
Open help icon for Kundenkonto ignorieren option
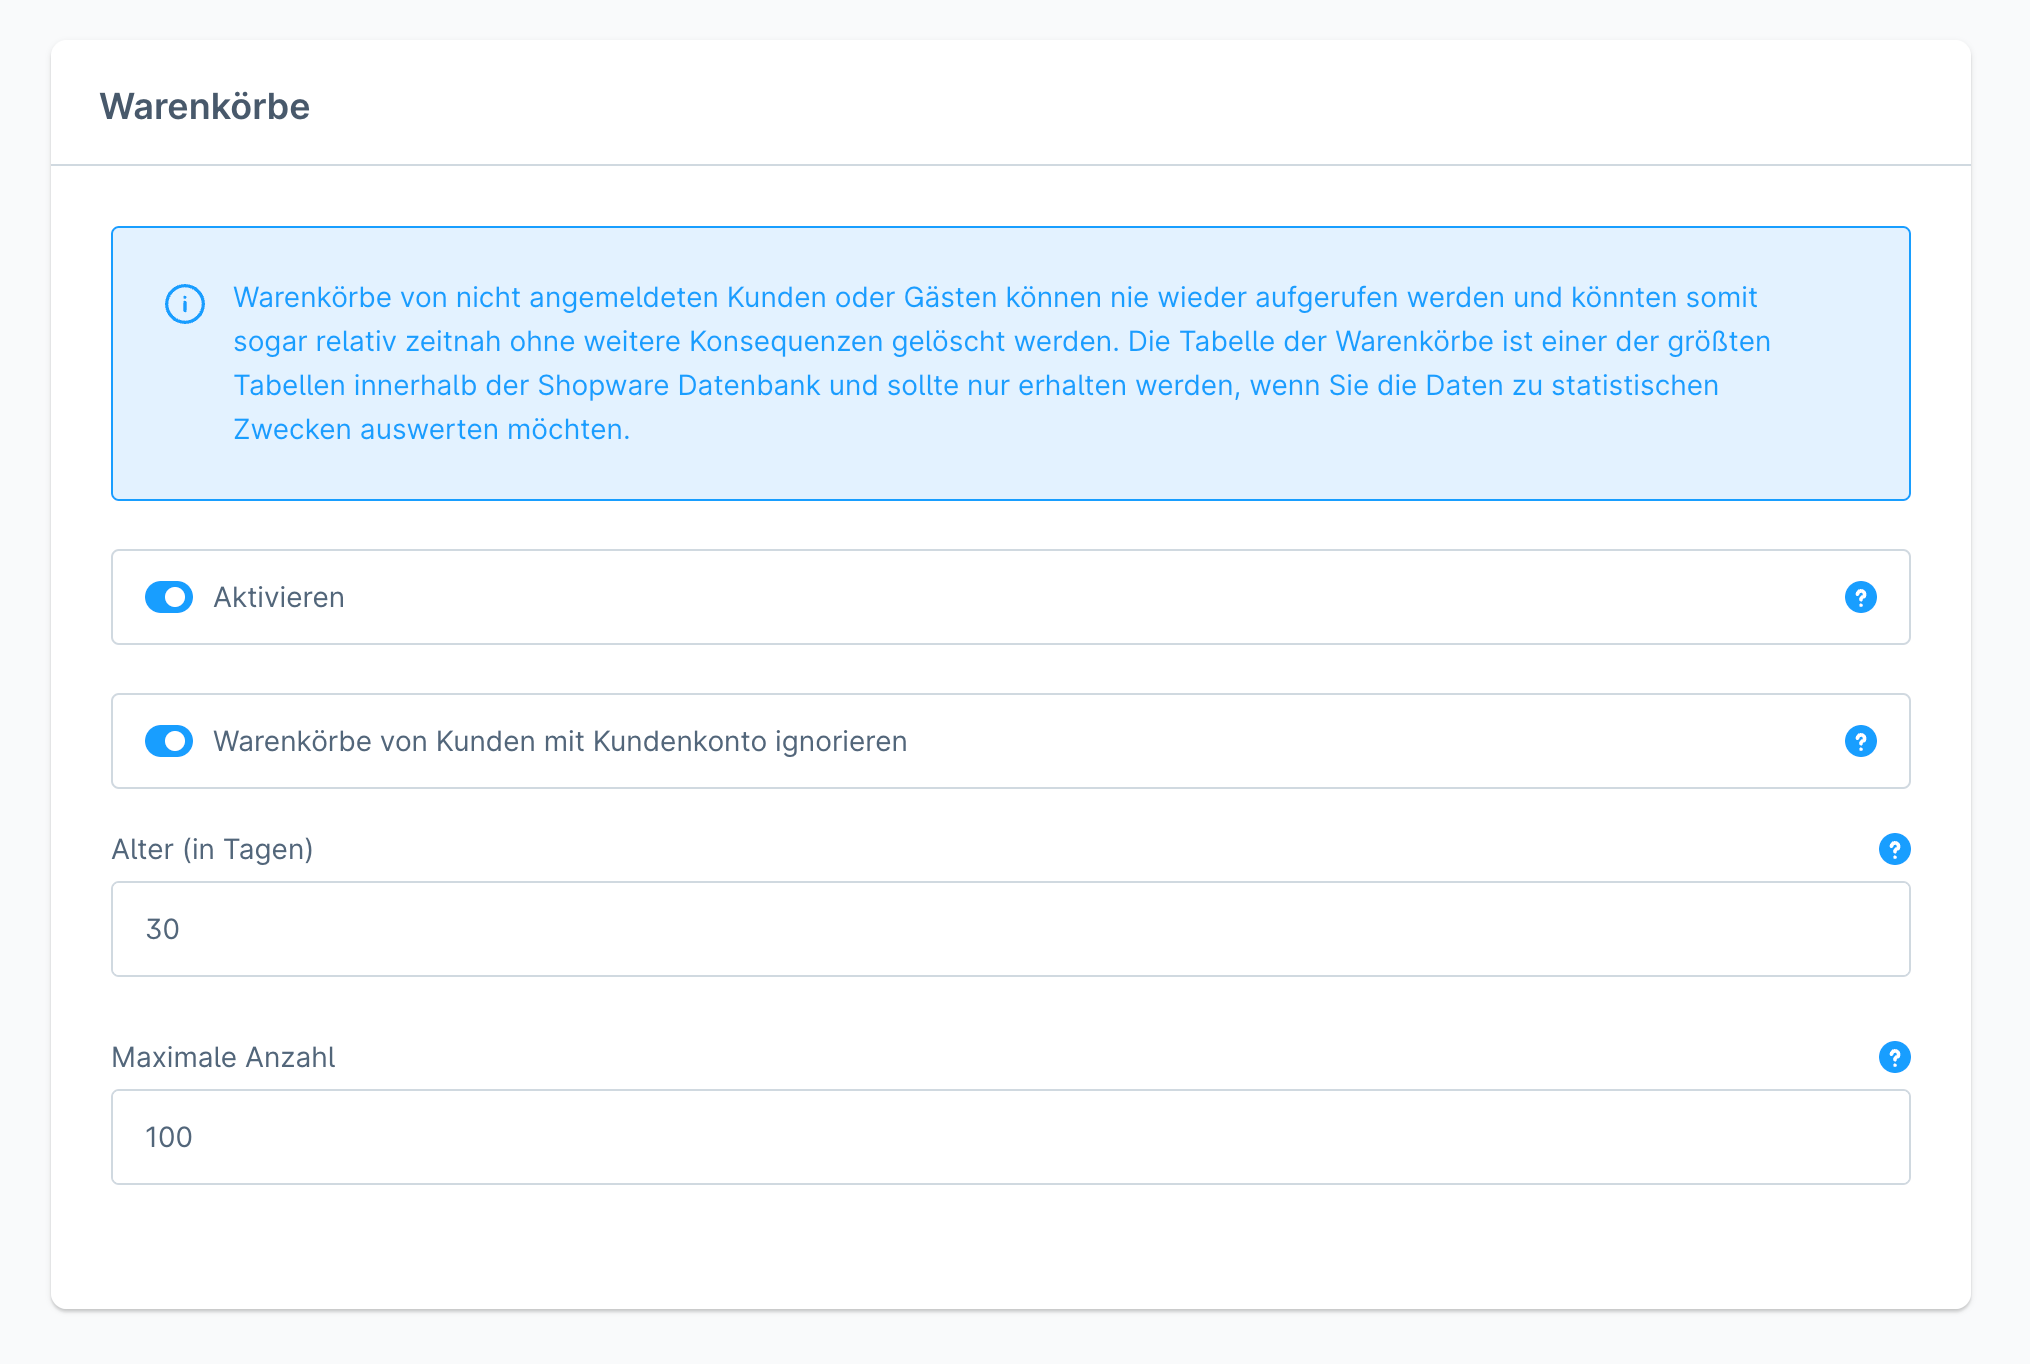coord(1860,741)
